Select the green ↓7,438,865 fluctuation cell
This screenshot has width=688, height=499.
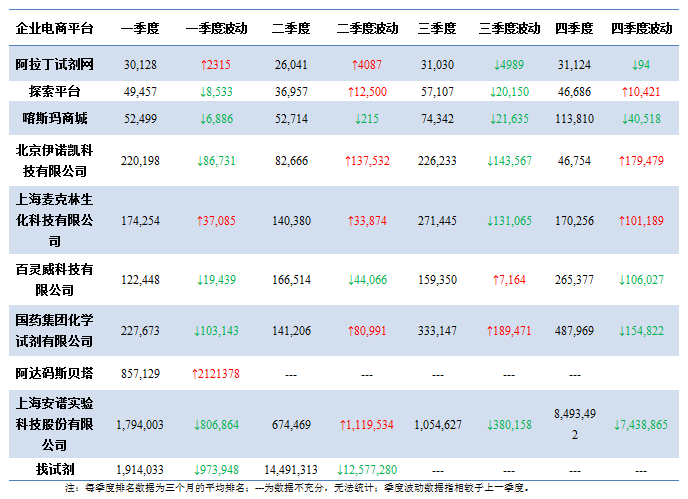[641, 424]
